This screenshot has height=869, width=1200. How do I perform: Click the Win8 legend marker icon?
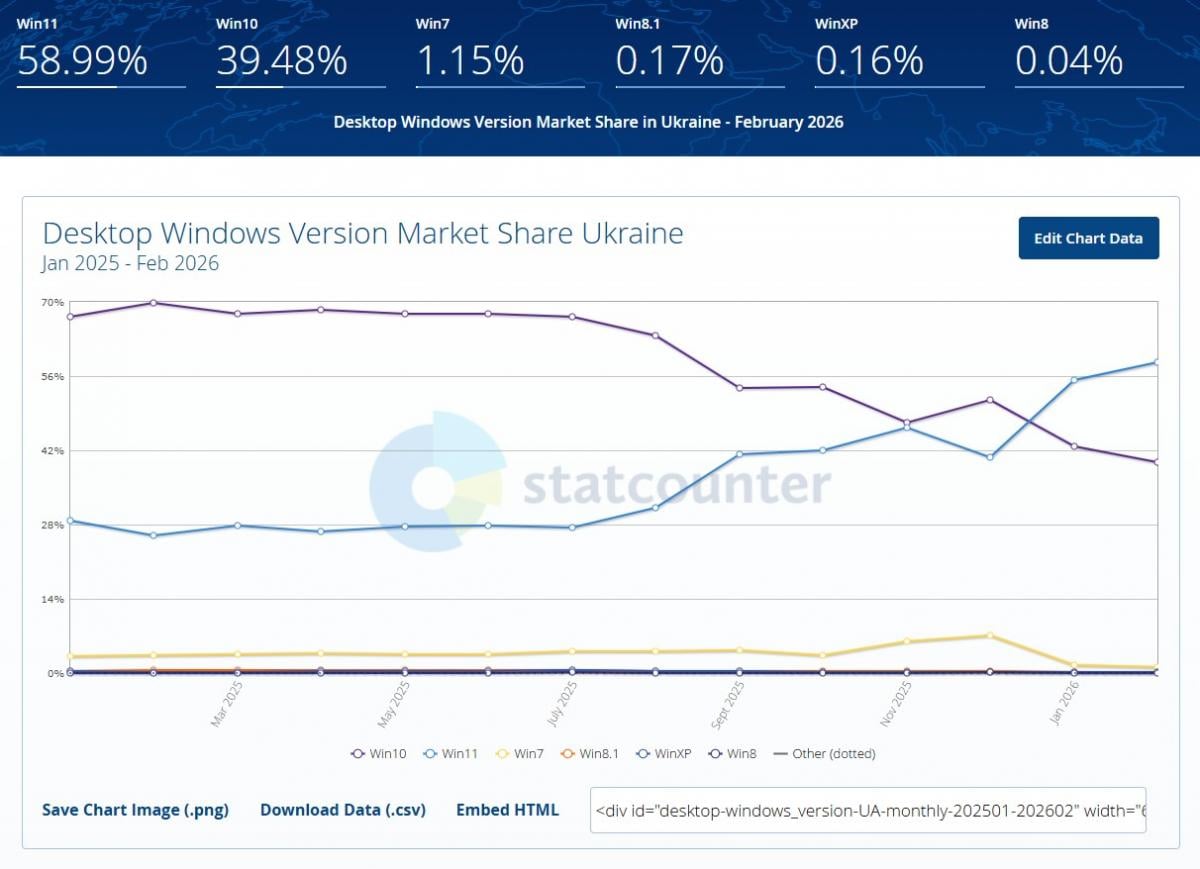714,753
